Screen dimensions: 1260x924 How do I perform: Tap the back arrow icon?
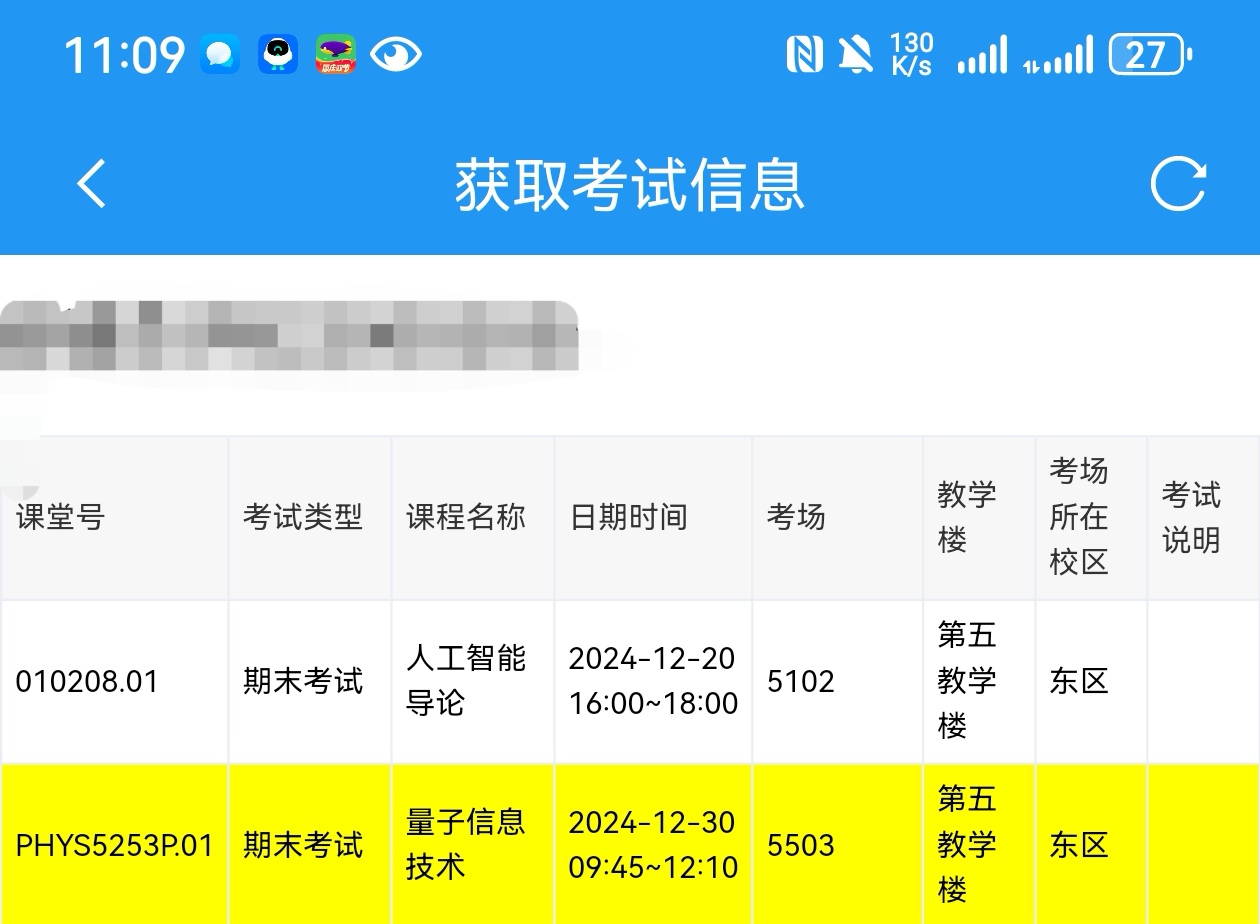point(91,184)
